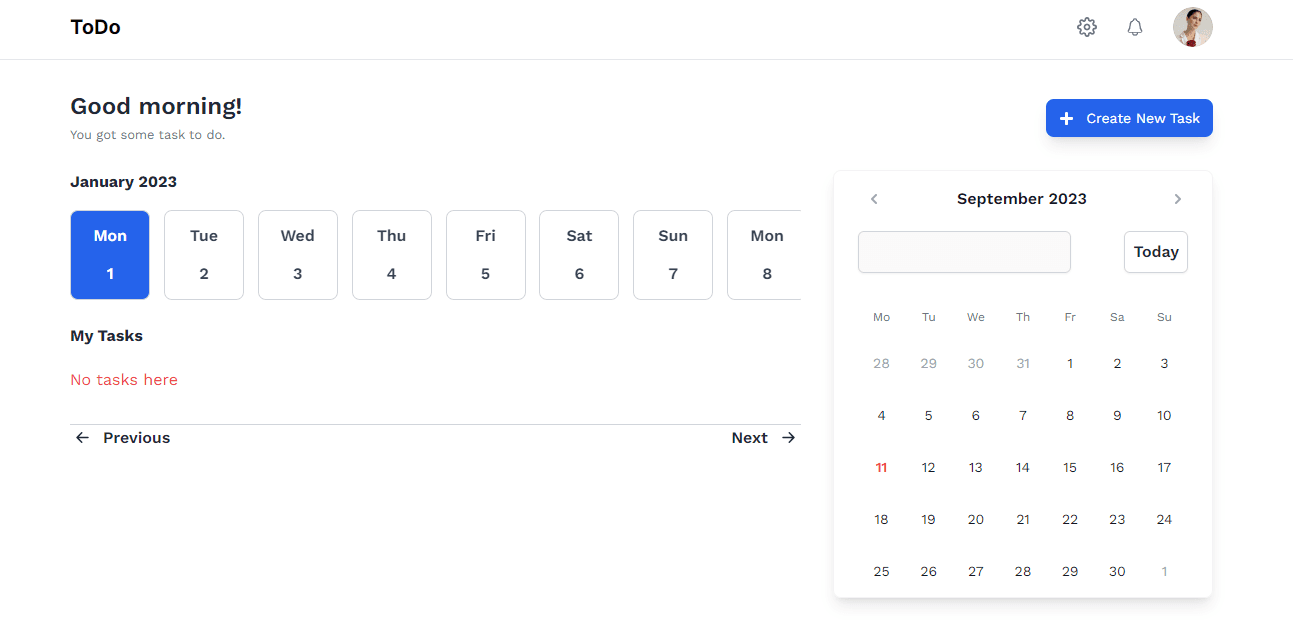Click the plus icon in Create New Task
1308x634 pixels.
(x=1066, y=118)
